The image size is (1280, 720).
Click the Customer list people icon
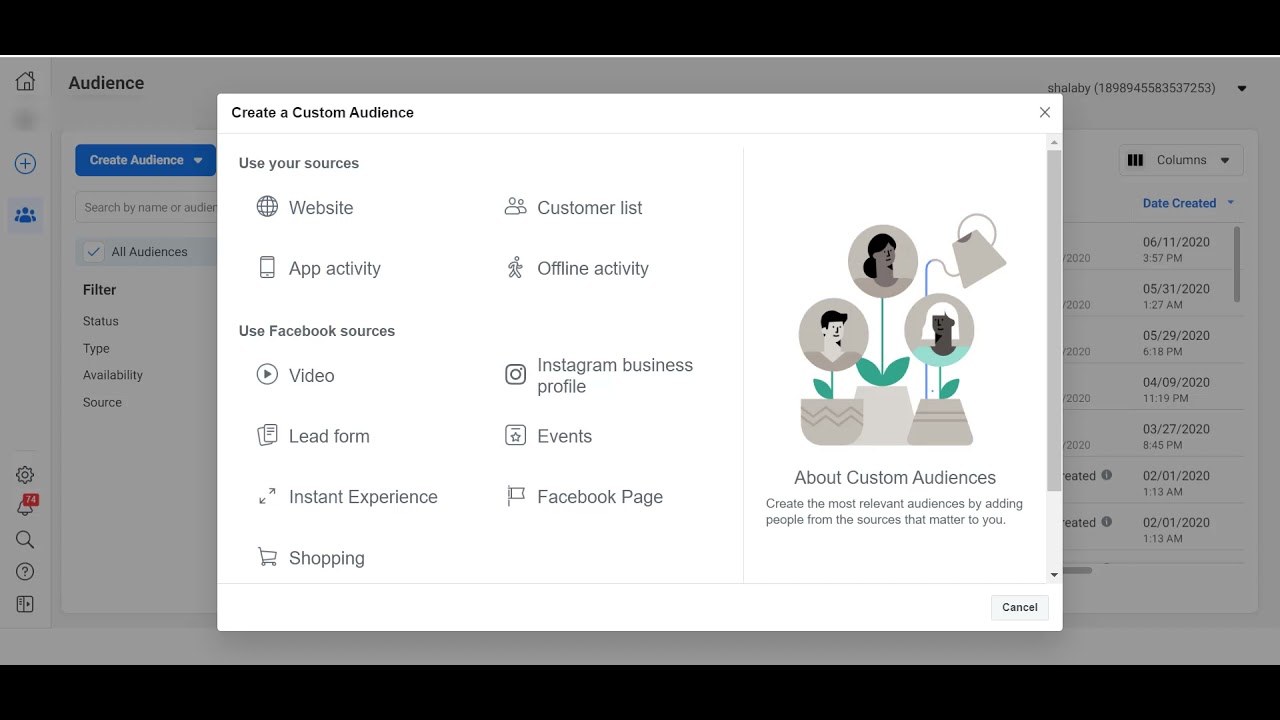coord(515,207)
